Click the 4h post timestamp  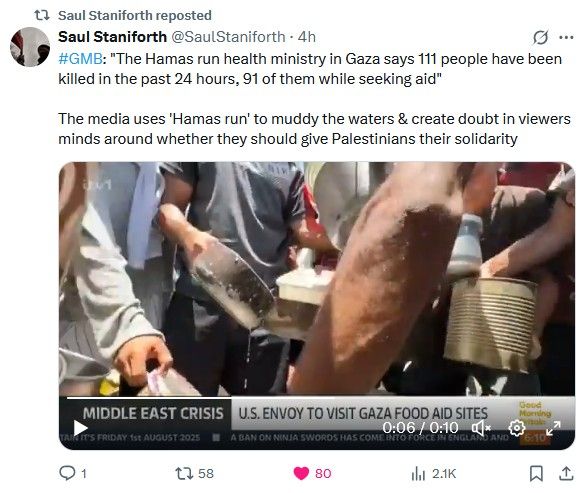coord(307,37)
